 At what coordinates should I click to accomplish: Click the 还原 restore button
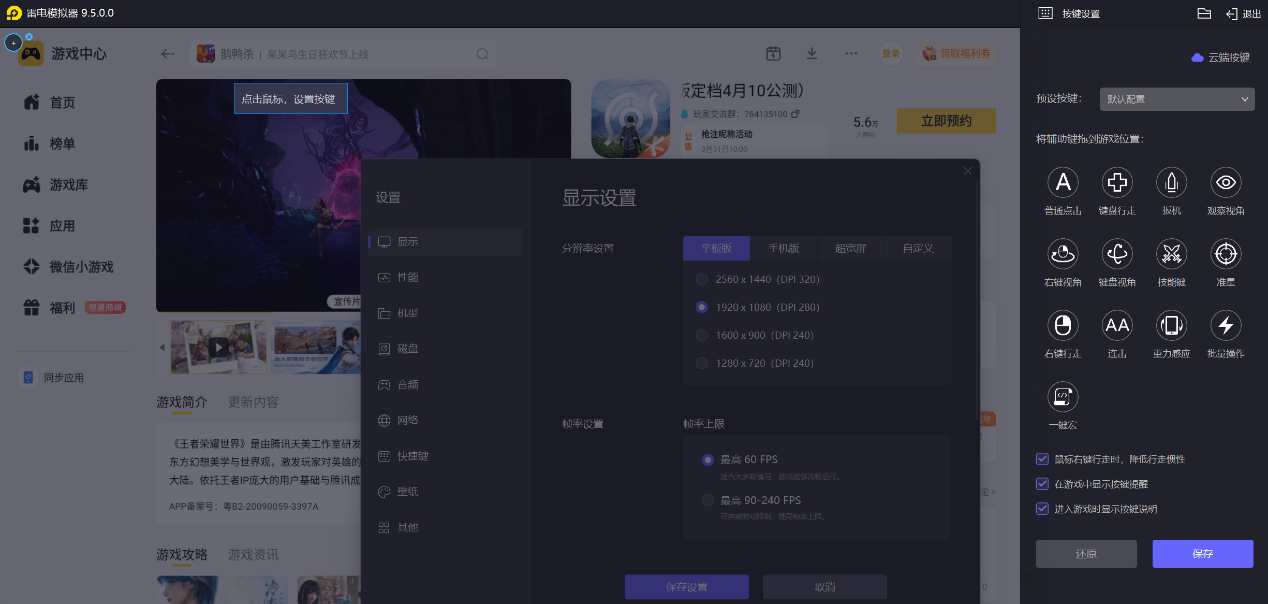1086,554
